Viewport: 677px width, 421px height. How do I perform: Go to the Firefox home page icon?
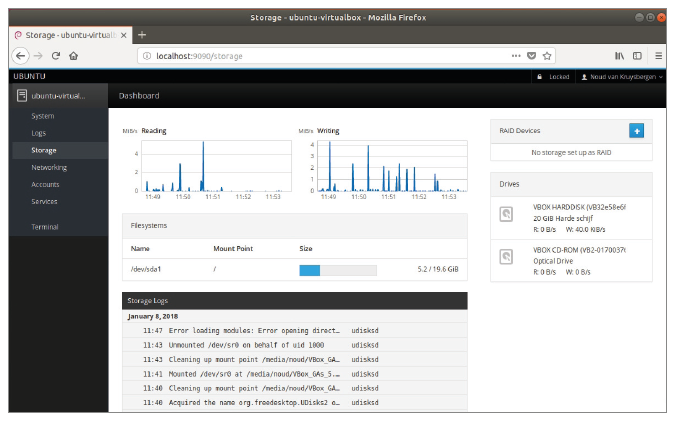[74, 56]
